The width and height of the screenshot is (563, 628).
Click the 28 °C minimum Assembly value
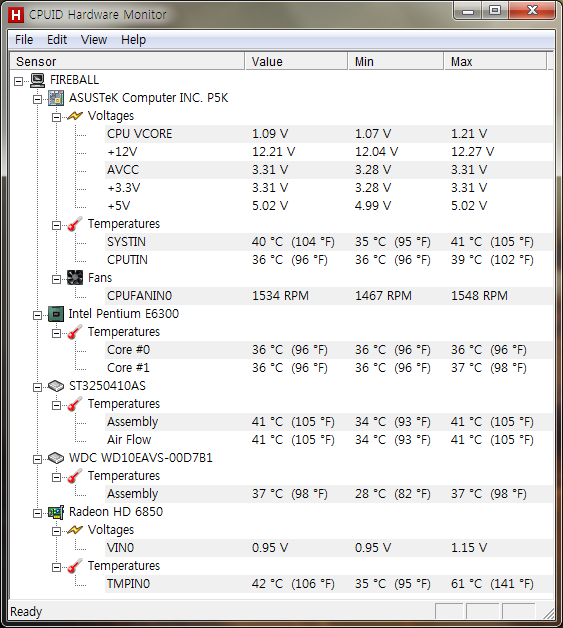coord(392,494)
